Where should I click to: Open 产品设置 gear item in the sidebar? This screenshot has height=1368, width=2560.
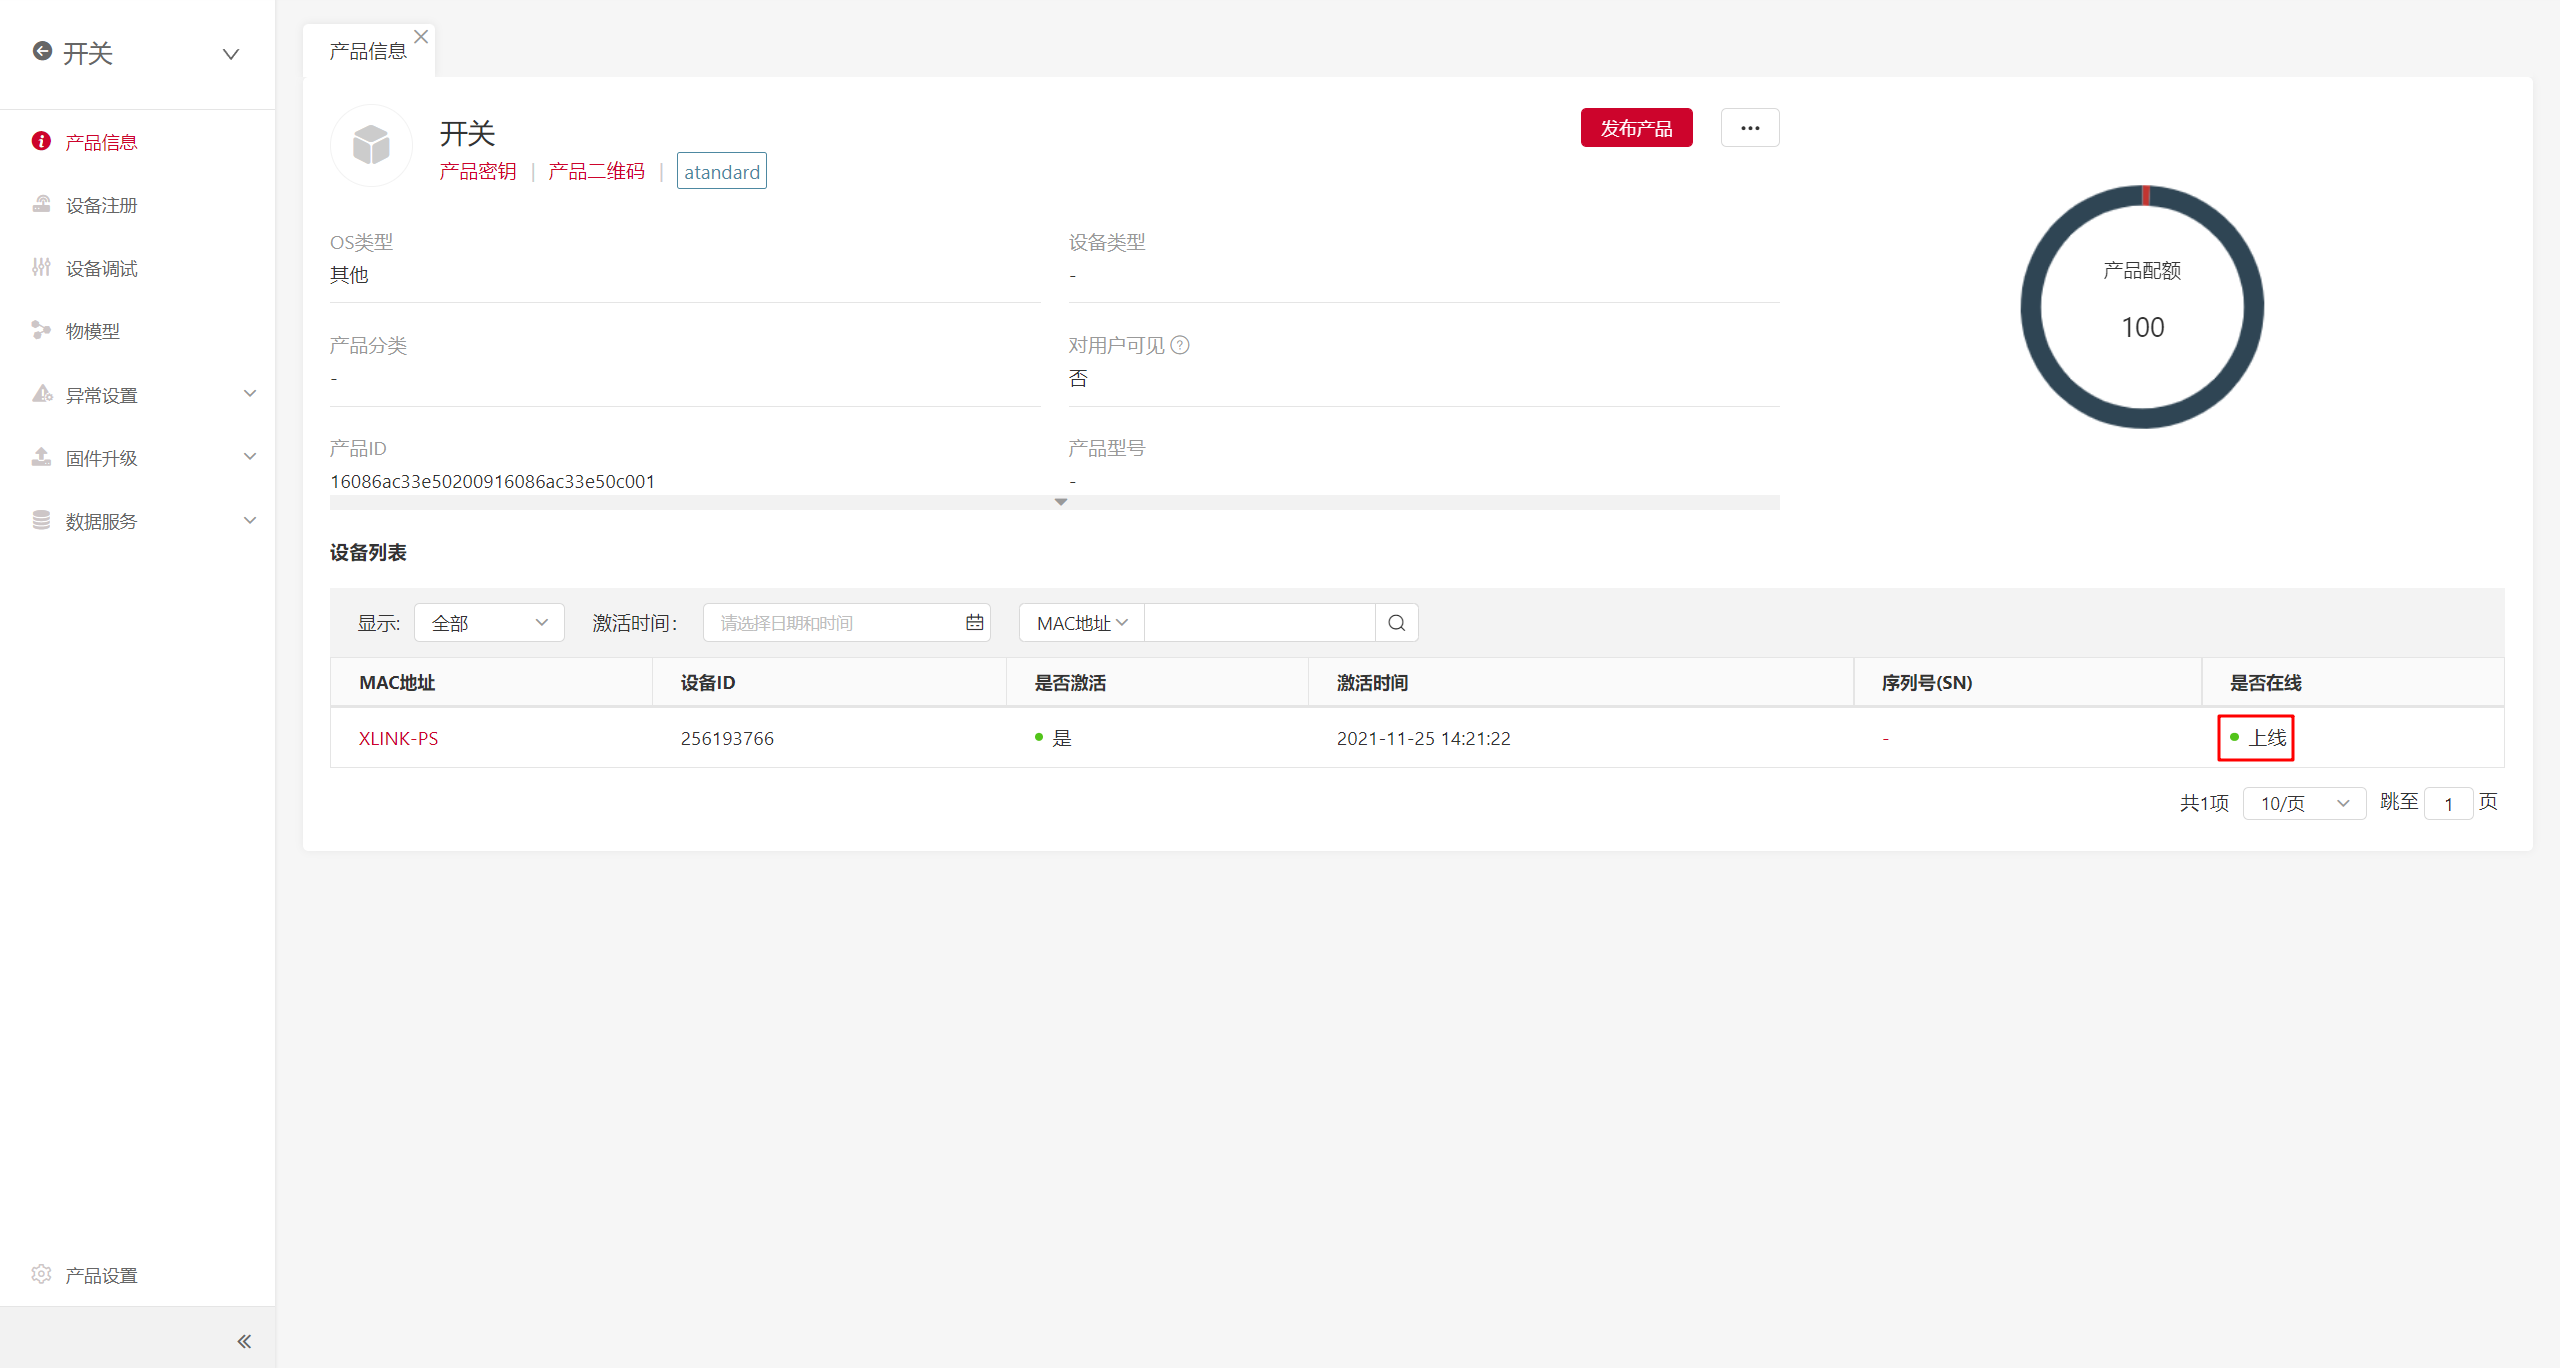point(100,1275)
